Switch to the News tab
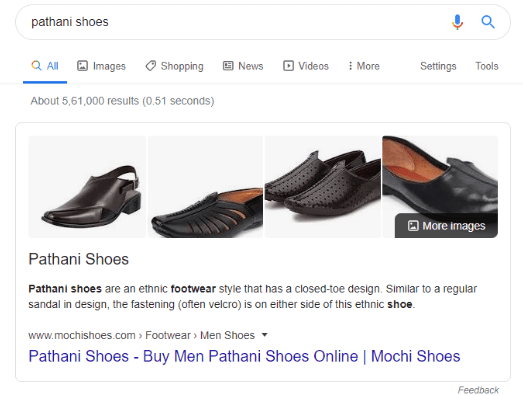The width and height of the screenshot is (523, 396). 243,66
